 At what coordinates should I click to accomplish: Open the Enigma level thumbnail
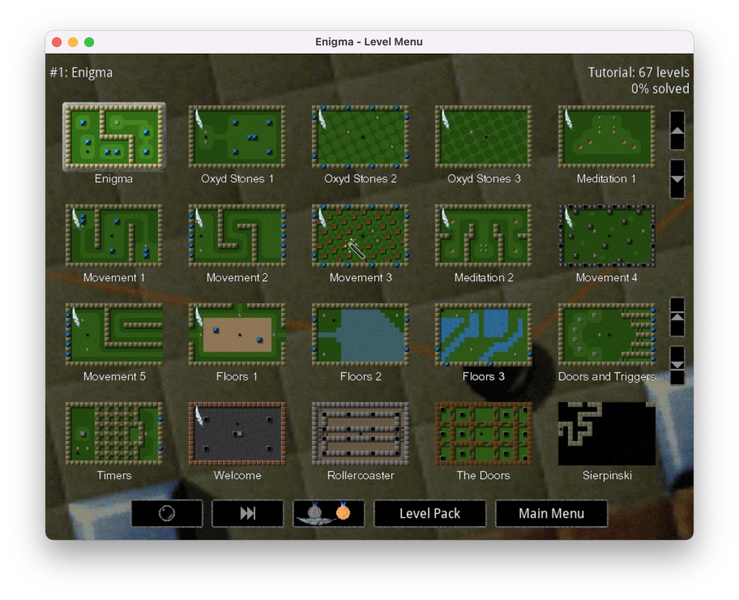coord(114,137)
